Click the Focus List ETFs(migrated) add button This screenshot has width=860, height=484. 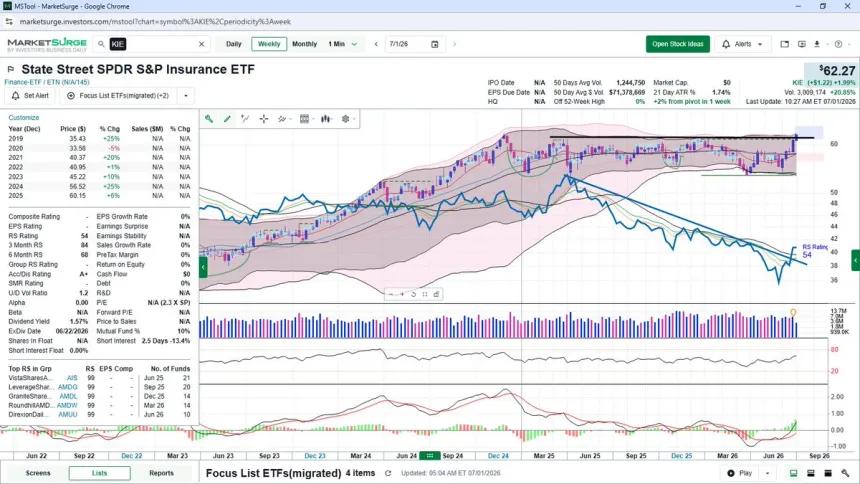click(118, 95)
